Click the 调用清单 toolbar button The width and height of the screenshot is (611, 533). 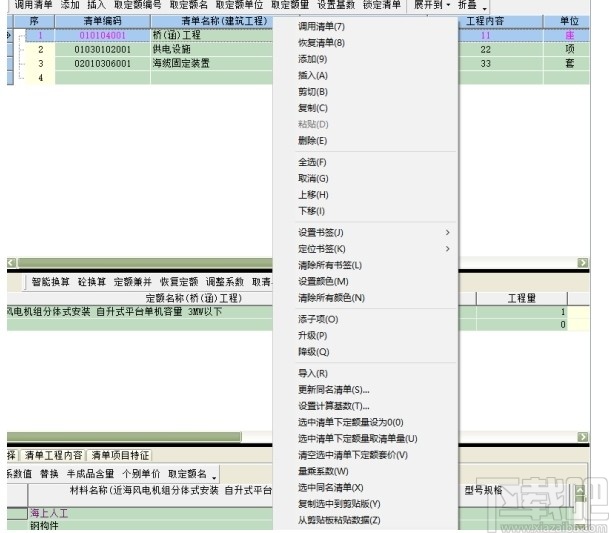[34, 5]
